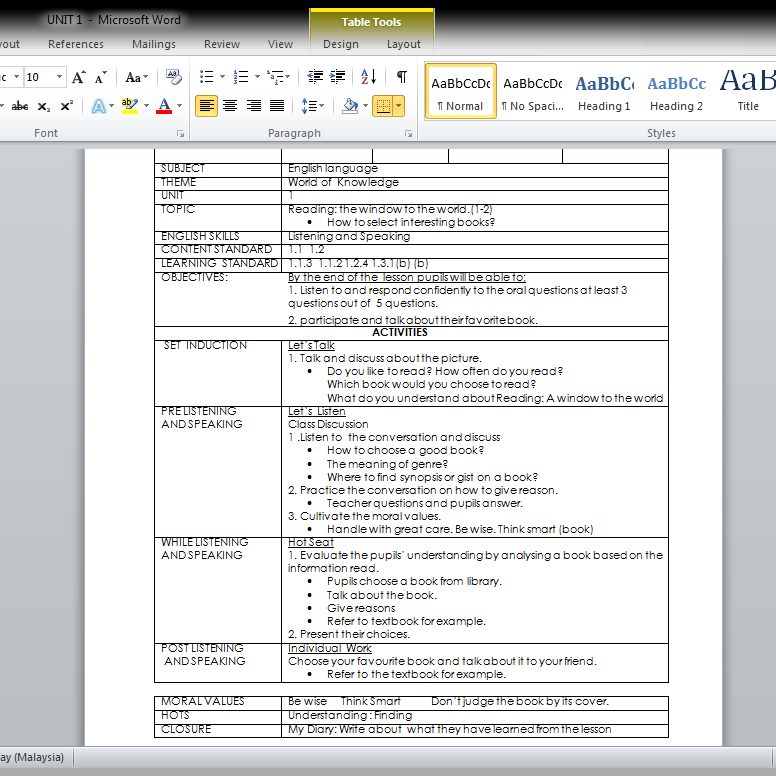Open the References tab
The width and height of the screenshot is (776, 776).
point(76,44)
